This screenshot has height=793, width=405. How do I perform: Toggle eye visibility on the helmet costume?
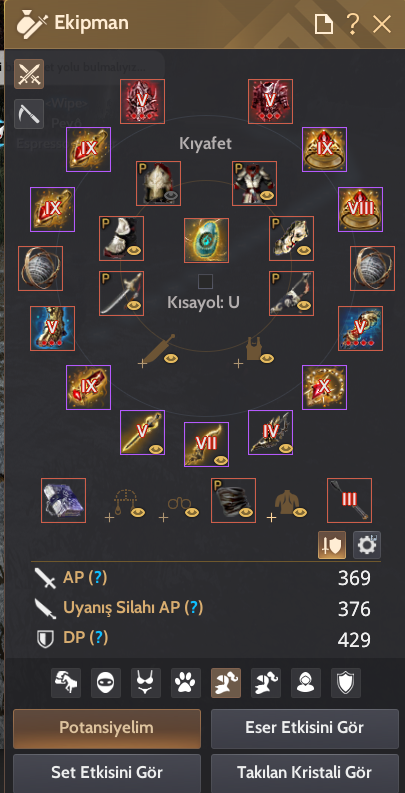click(x=171, y=195)
